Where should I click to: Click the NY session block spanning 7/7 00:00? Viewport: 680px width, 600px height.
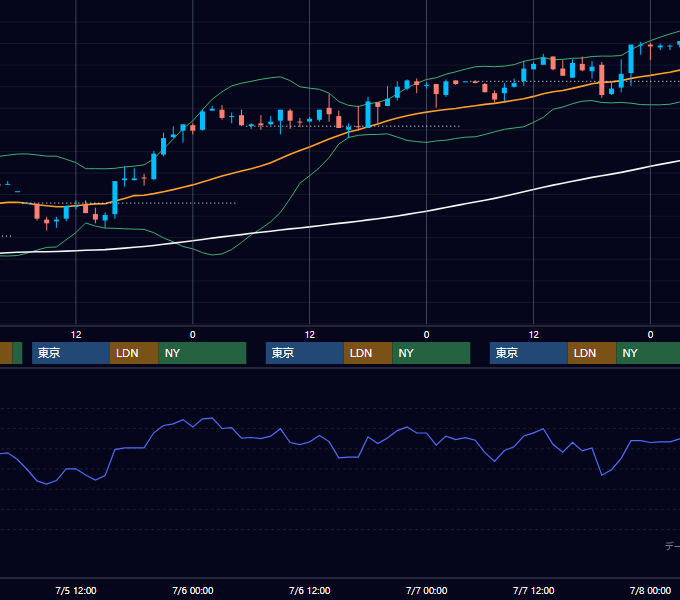coord(431,353)
